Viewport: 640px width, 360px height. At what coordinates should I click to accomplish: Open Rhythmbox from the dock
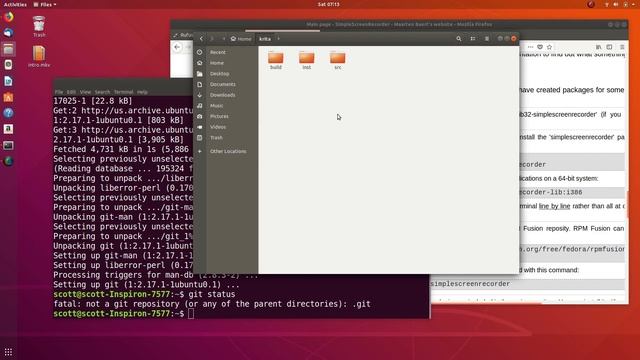[8, 65]
